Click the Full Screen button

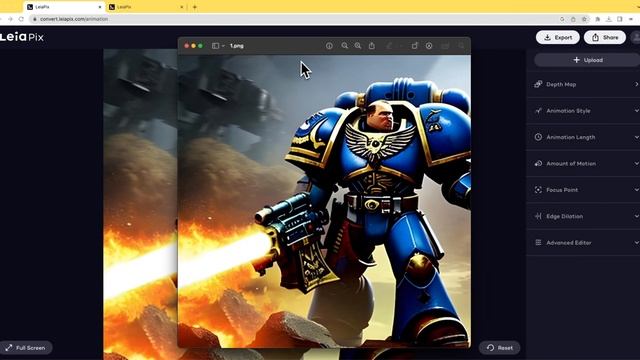tap(26, 348)
